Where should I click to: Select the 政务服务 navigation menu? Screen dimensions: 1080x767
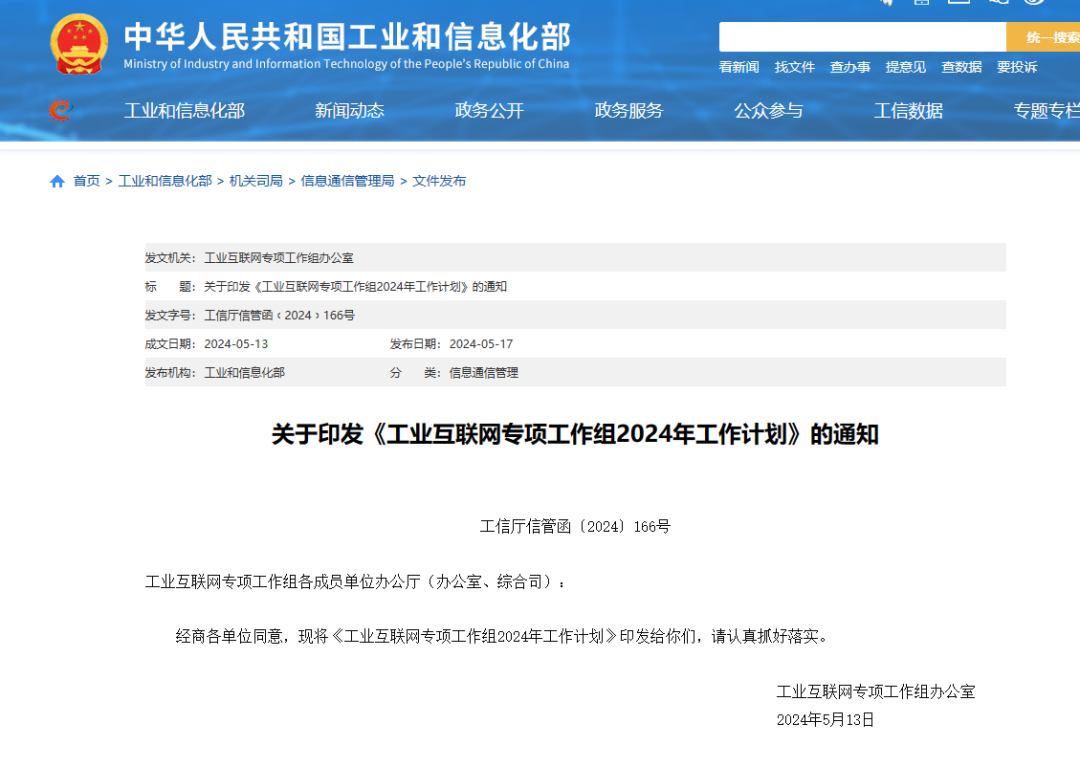coord(629,111)
